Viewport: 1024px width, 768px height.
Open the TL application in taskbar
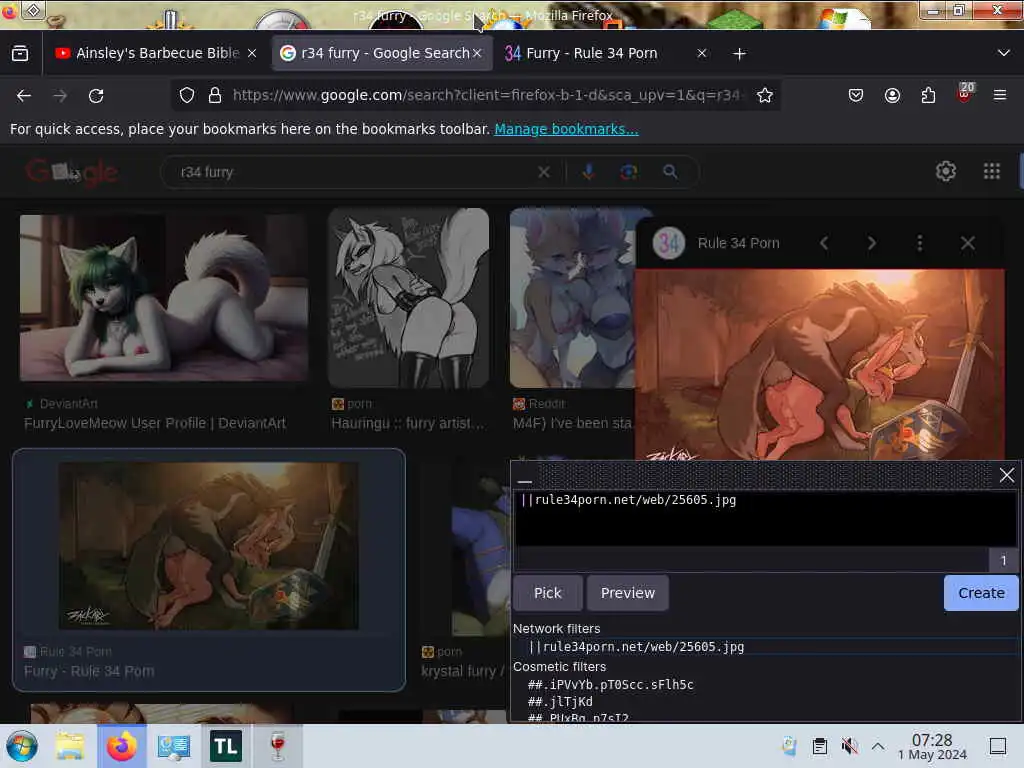pyautogui.click(x=225, y=746)
